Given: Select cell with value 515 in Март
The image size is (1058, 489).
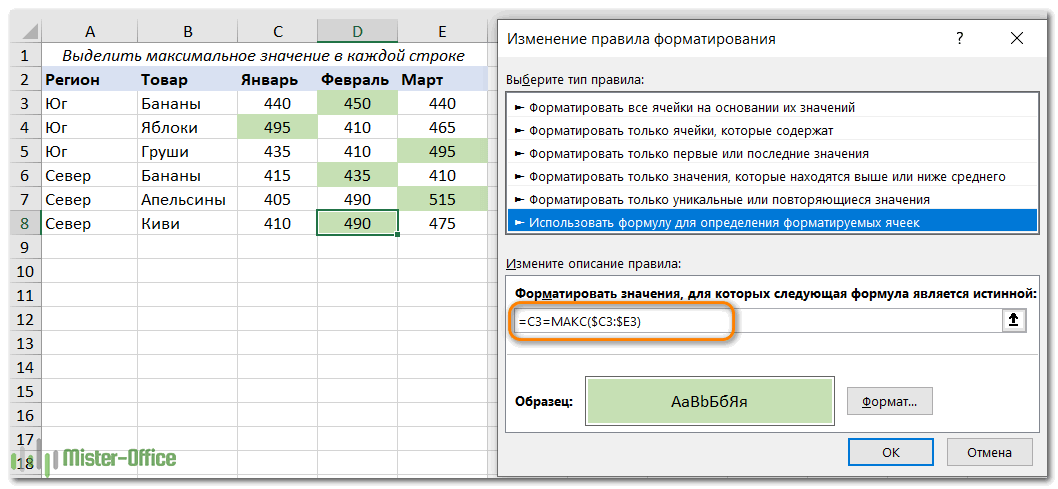Looking at the screenshot, I should [441, 200].
